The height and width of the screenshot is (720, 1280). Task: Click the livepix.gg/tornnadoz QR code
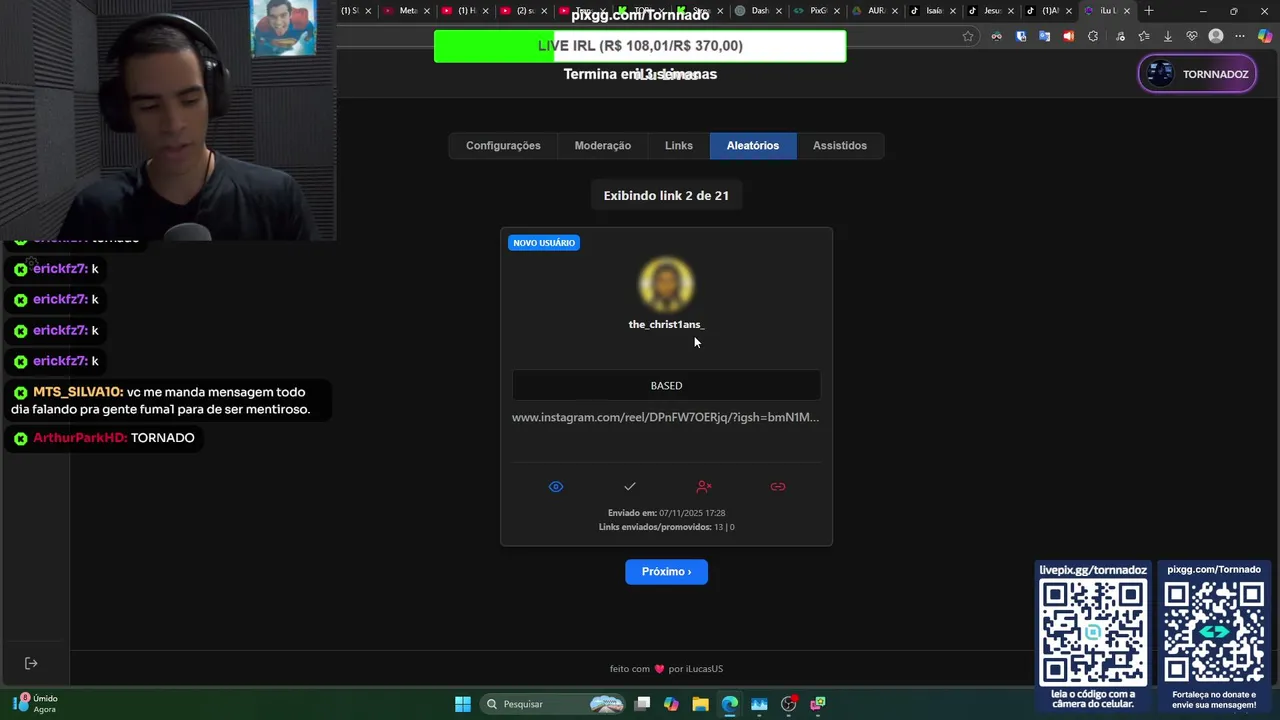1093,633
